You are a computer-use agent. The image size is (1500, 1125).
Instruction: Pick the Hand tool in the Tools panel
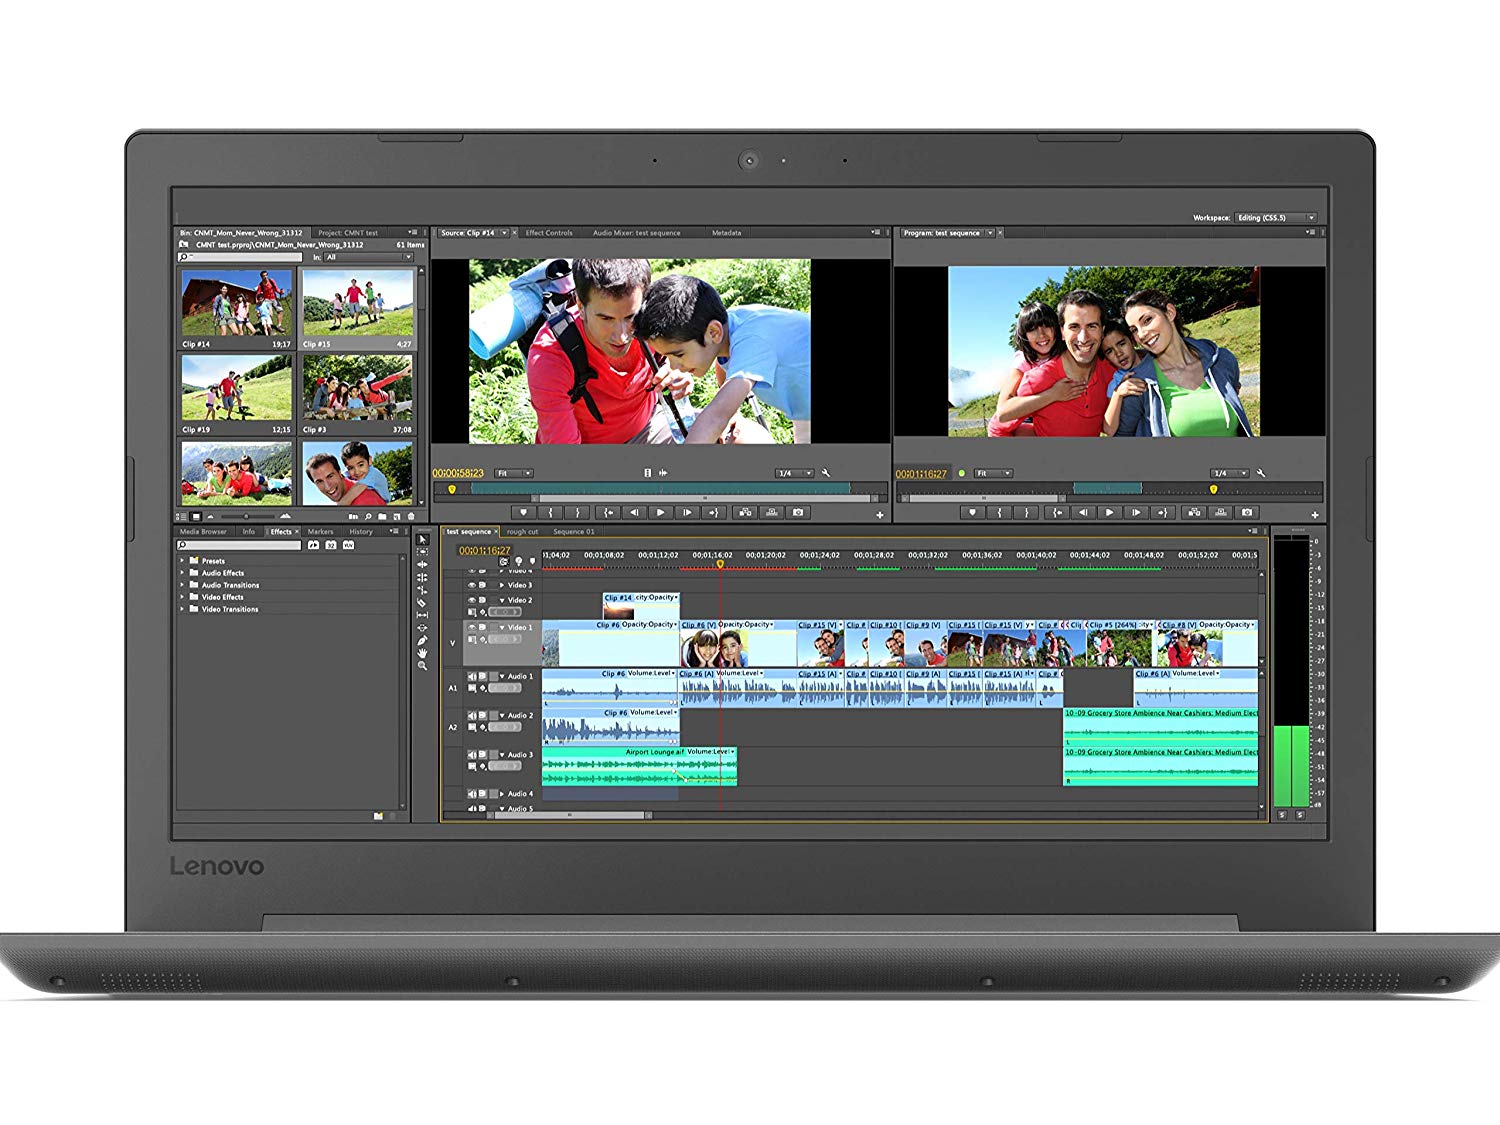pyautogui.click(x=422, y=653)
